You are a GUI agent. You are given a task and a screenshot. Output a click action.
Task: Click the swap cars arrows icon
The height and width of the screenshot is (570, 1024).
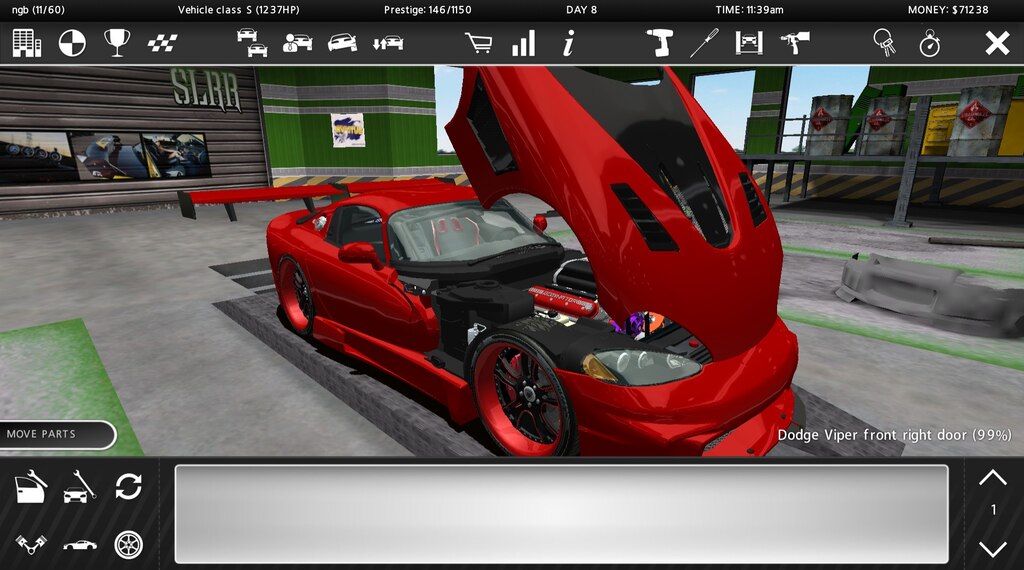tap(388, 44)
